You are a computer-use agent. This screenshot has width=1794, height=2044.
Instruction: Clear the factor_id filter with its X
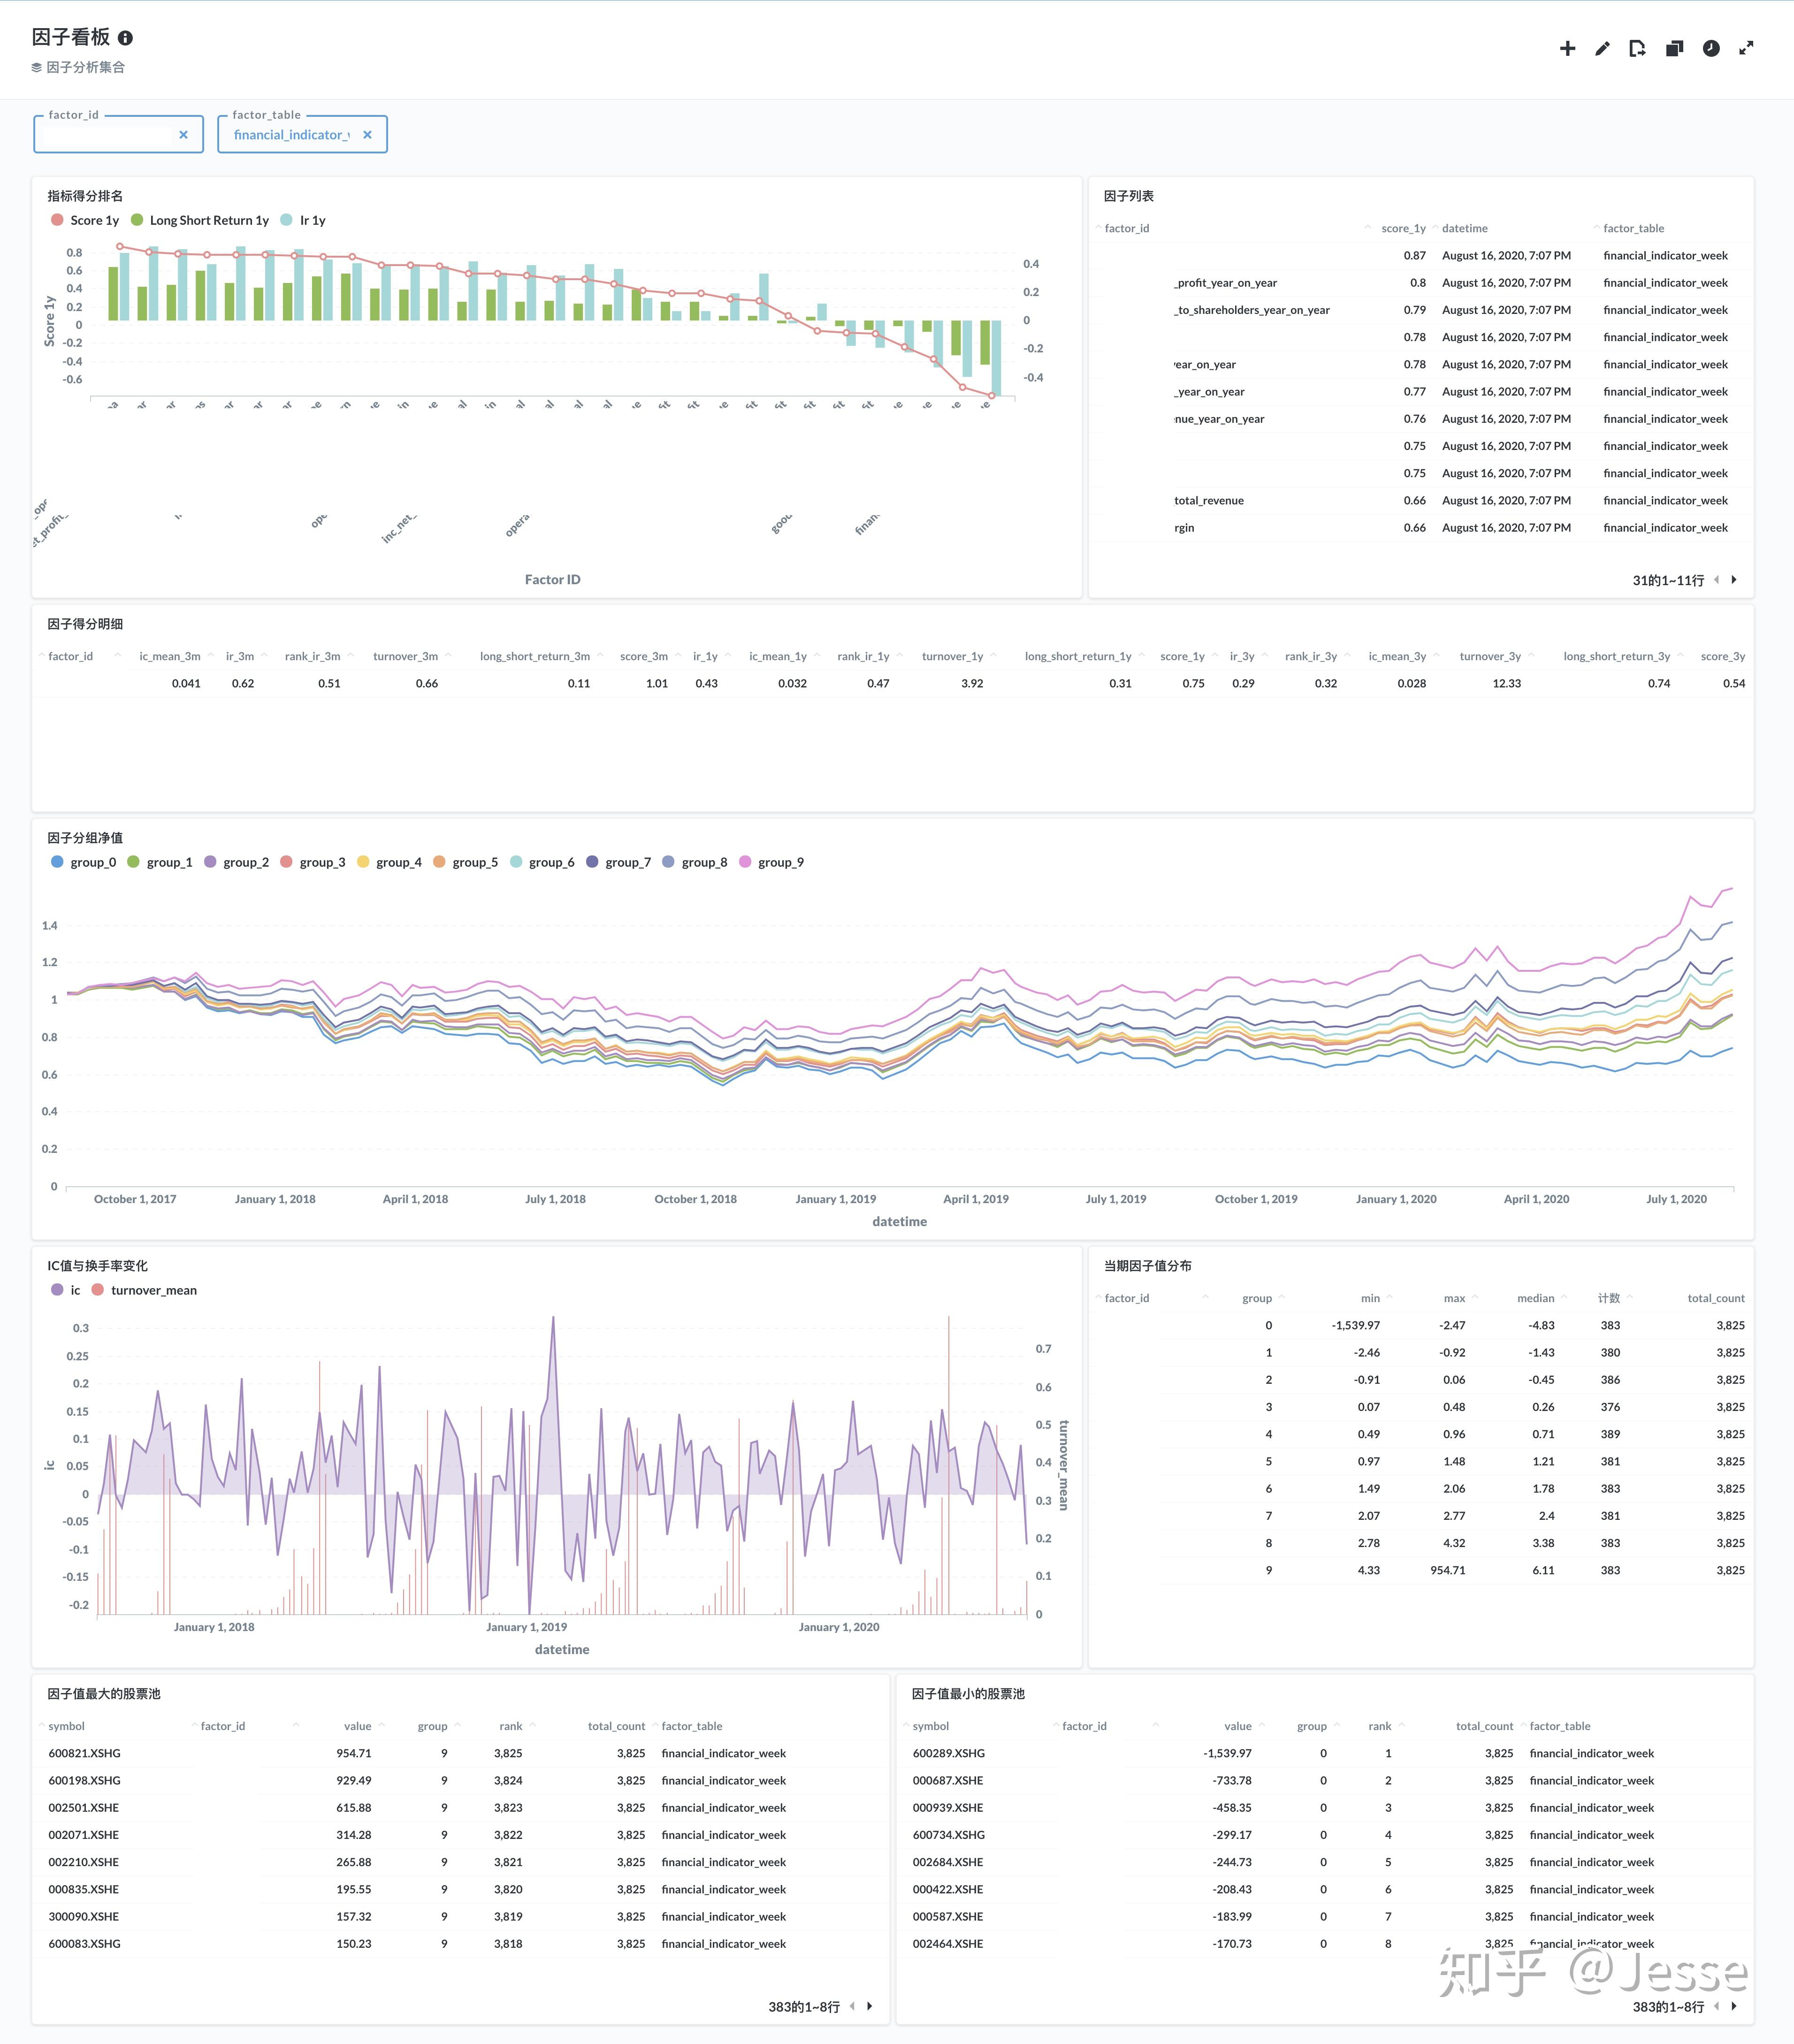(183, 135)
